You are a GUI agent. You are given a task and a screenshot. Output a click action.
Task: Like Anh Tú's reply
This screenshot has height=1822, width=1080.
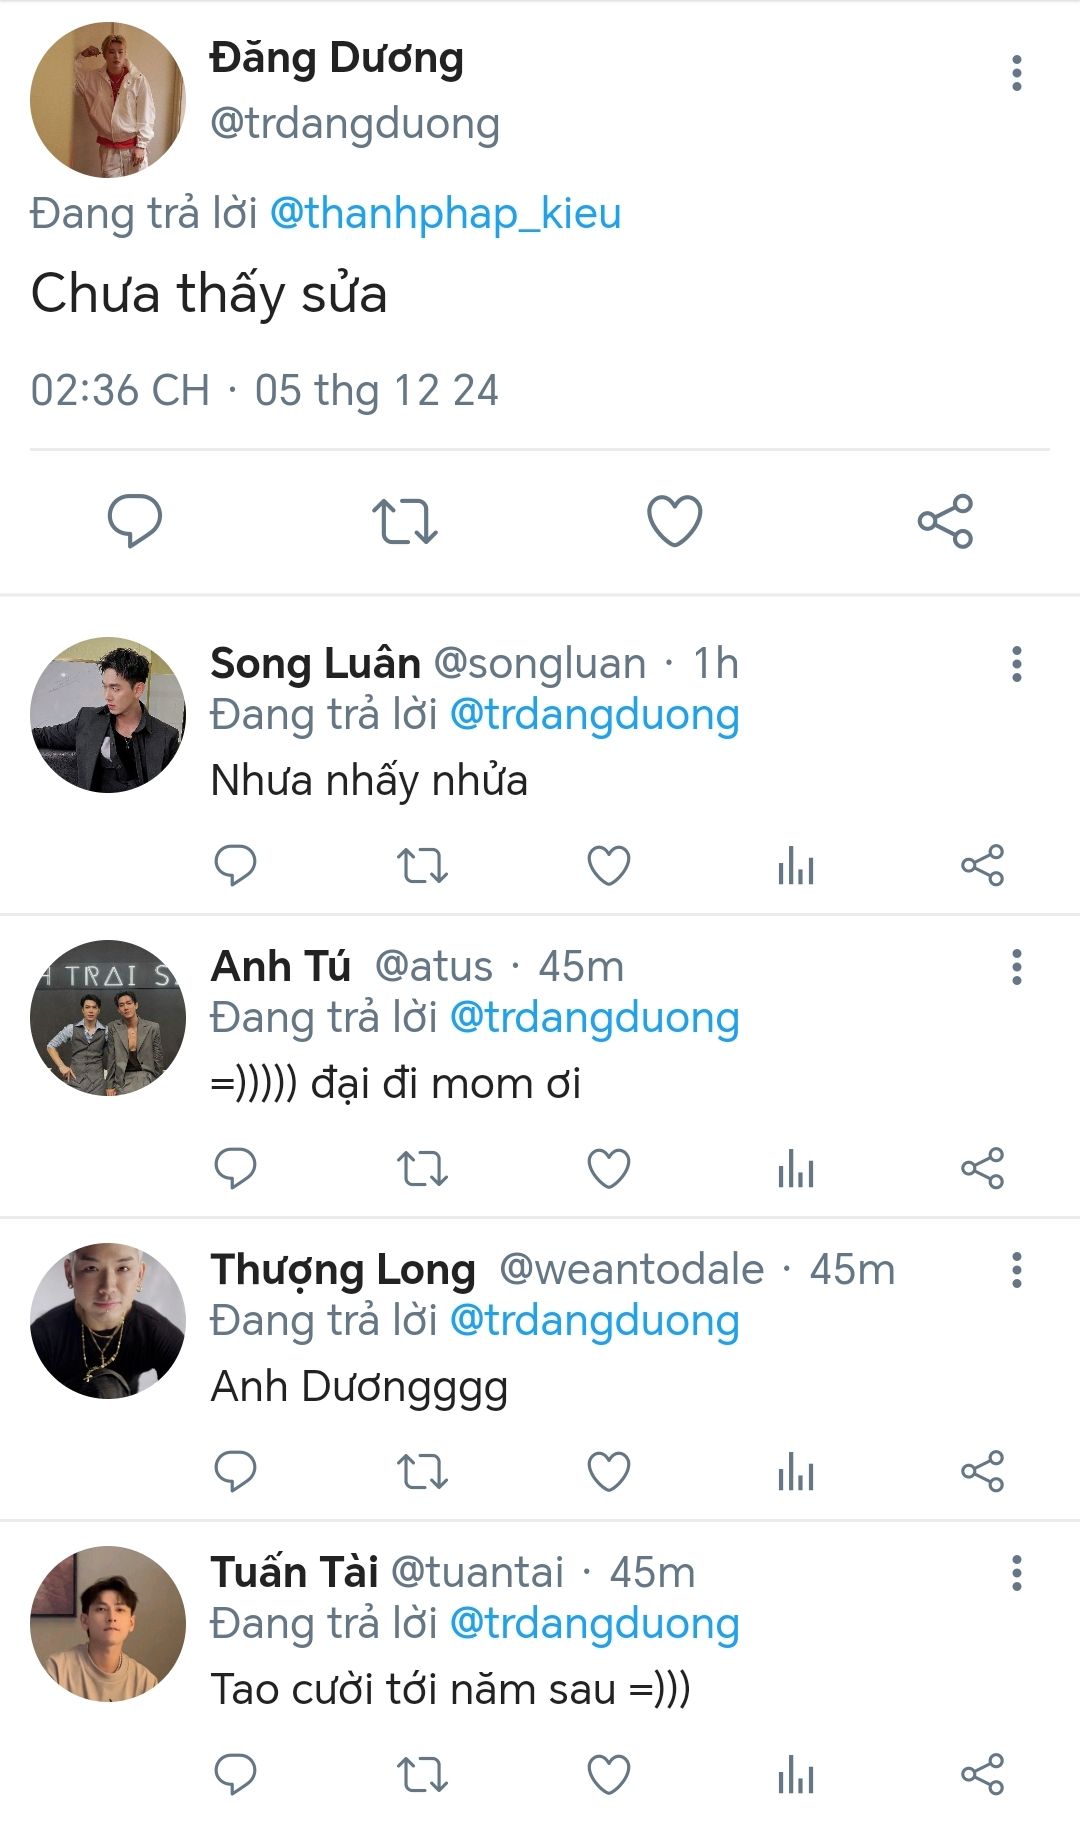tap(608, 1168)
